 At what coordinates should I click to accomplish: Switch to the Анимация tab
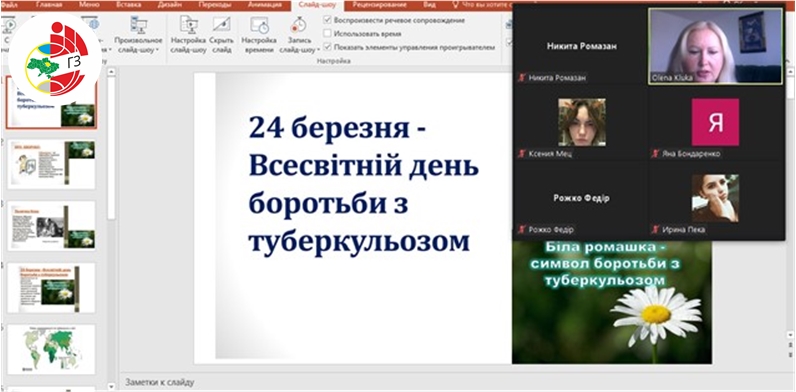coord(264,5)
